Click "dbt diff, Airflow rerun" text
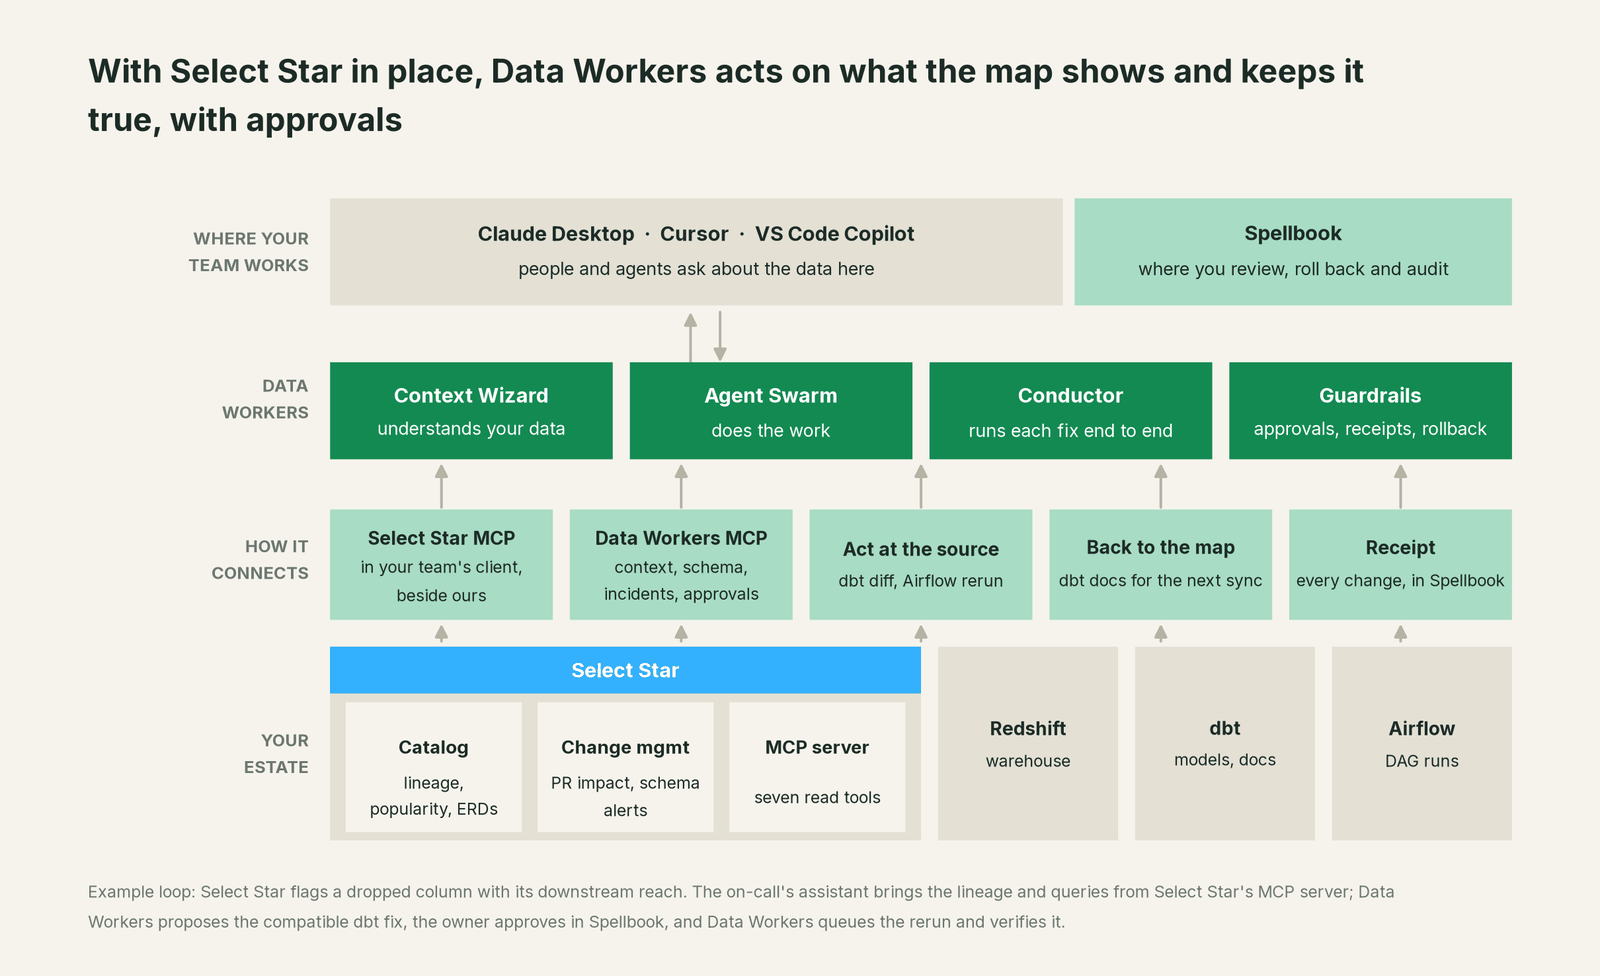 921,581
